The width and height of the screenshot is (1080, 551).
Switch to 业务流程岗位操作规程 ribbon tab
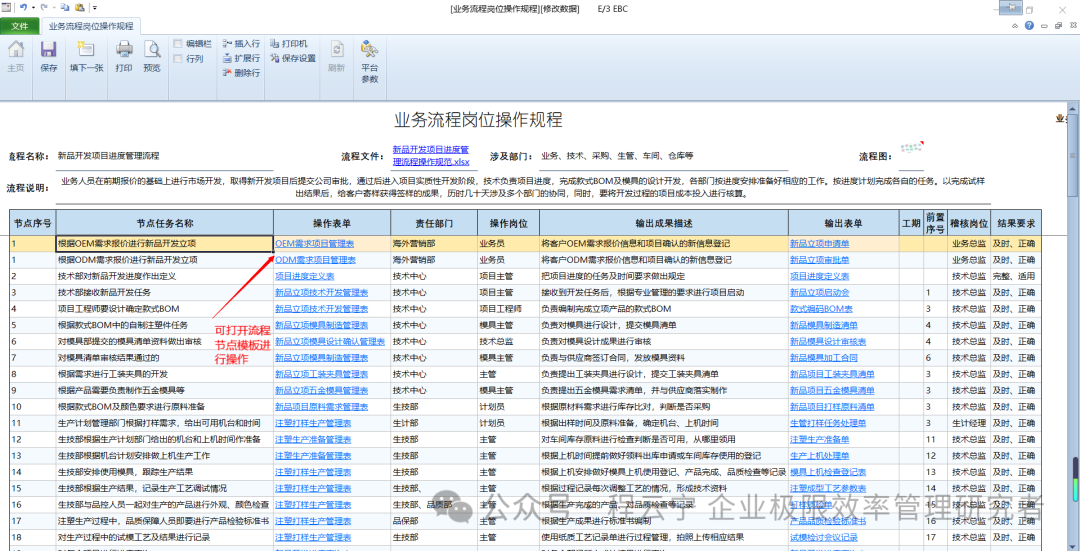pos(91,26)
